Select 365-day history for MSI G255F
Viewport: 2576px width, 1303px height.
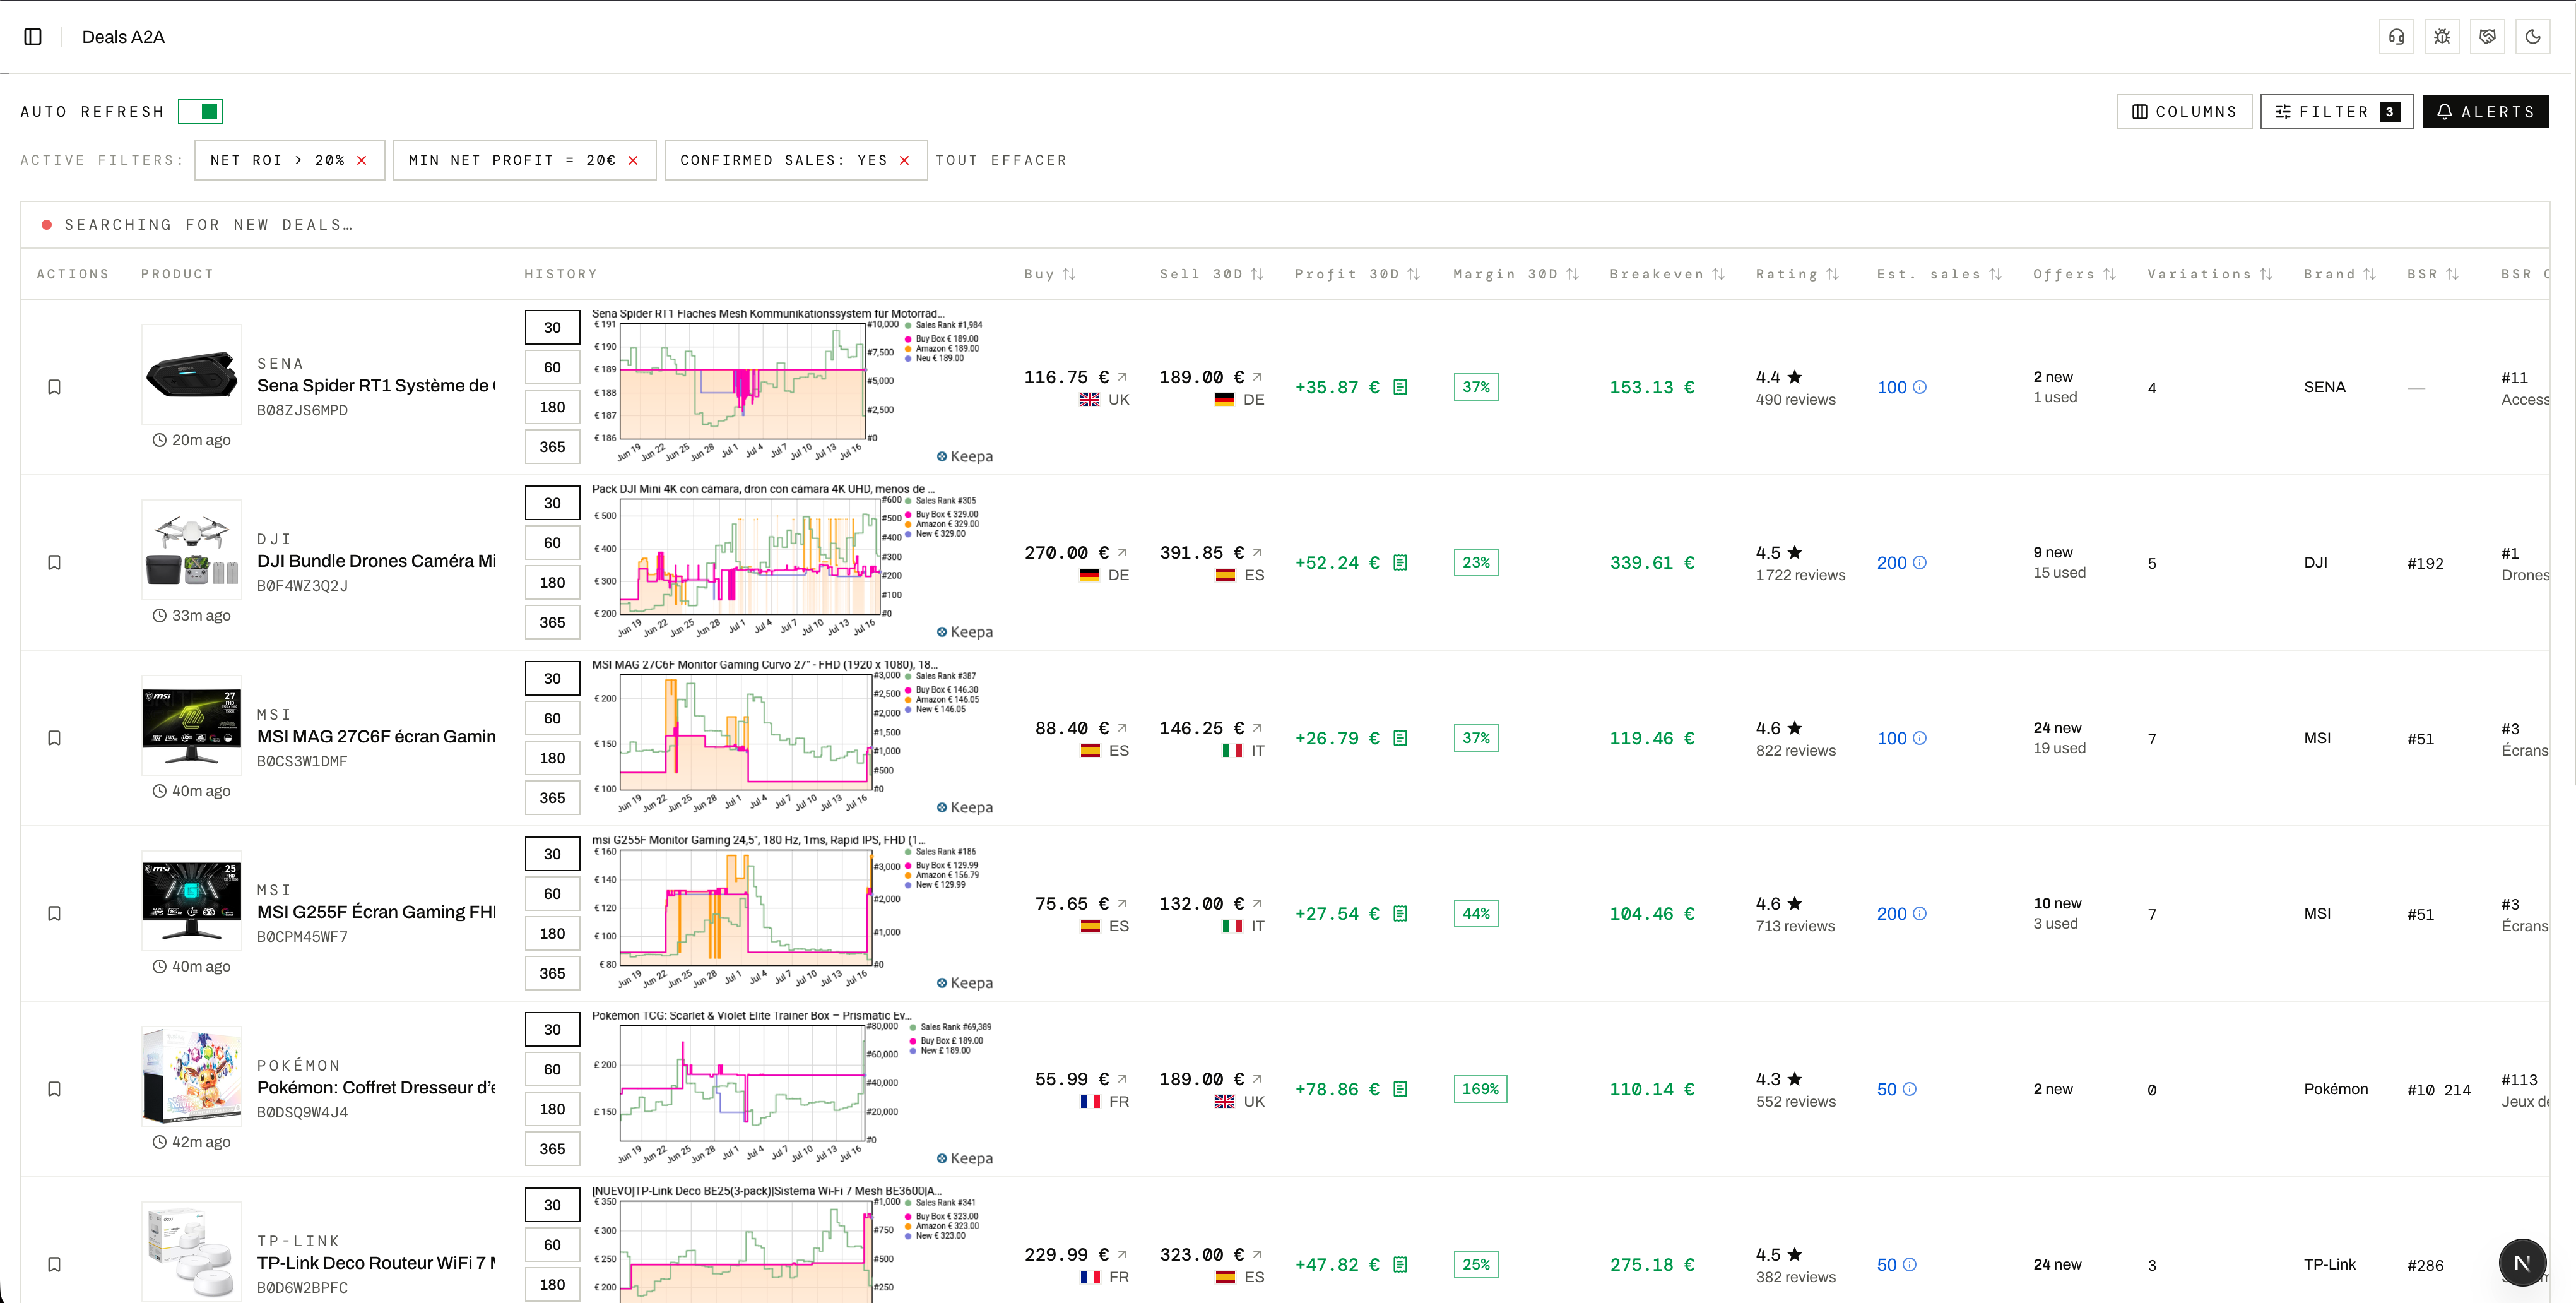[x=553, y=973]
